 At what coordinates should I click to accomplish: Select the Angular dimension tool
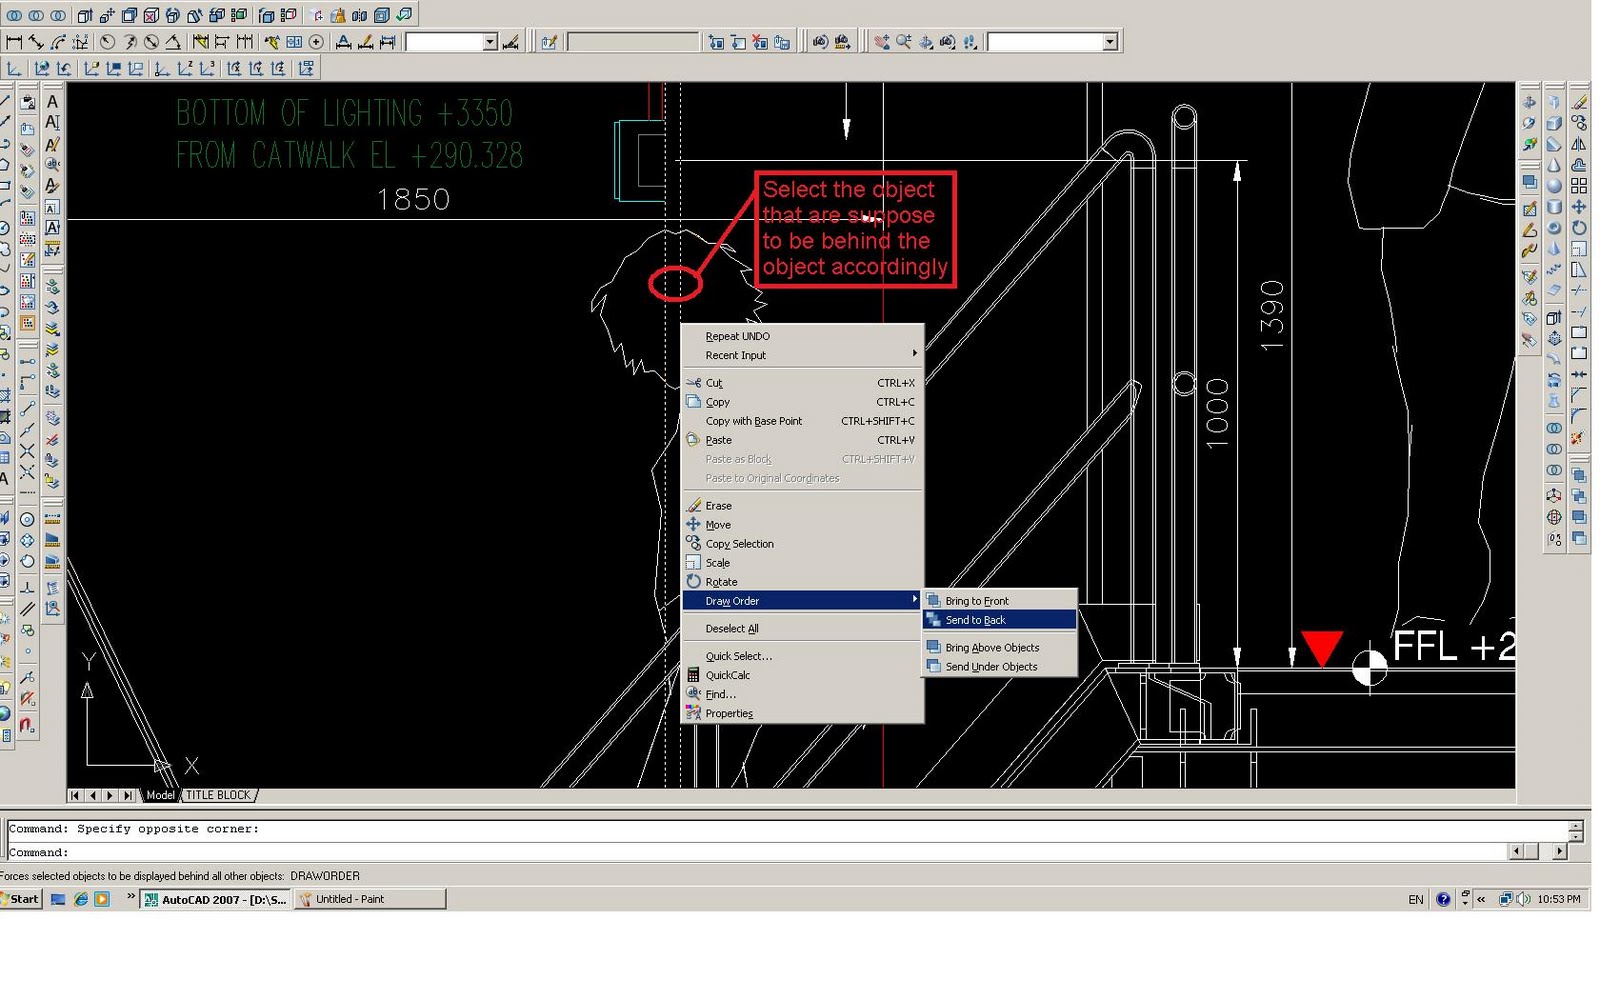point(173,42)
